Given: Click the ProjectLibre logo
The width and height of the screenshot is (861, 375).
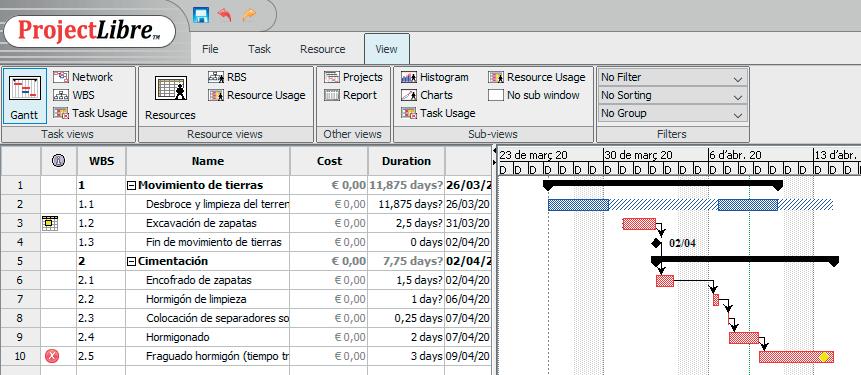Looking at the screenshot, I should [89, 31].
